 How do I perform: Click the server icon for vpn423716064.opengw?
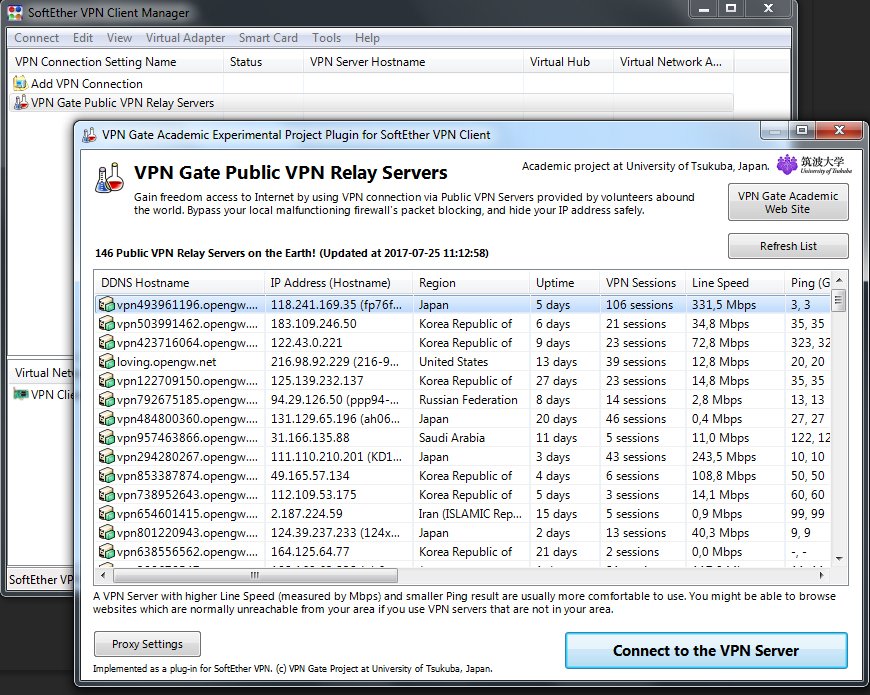[x=106, y=343]
